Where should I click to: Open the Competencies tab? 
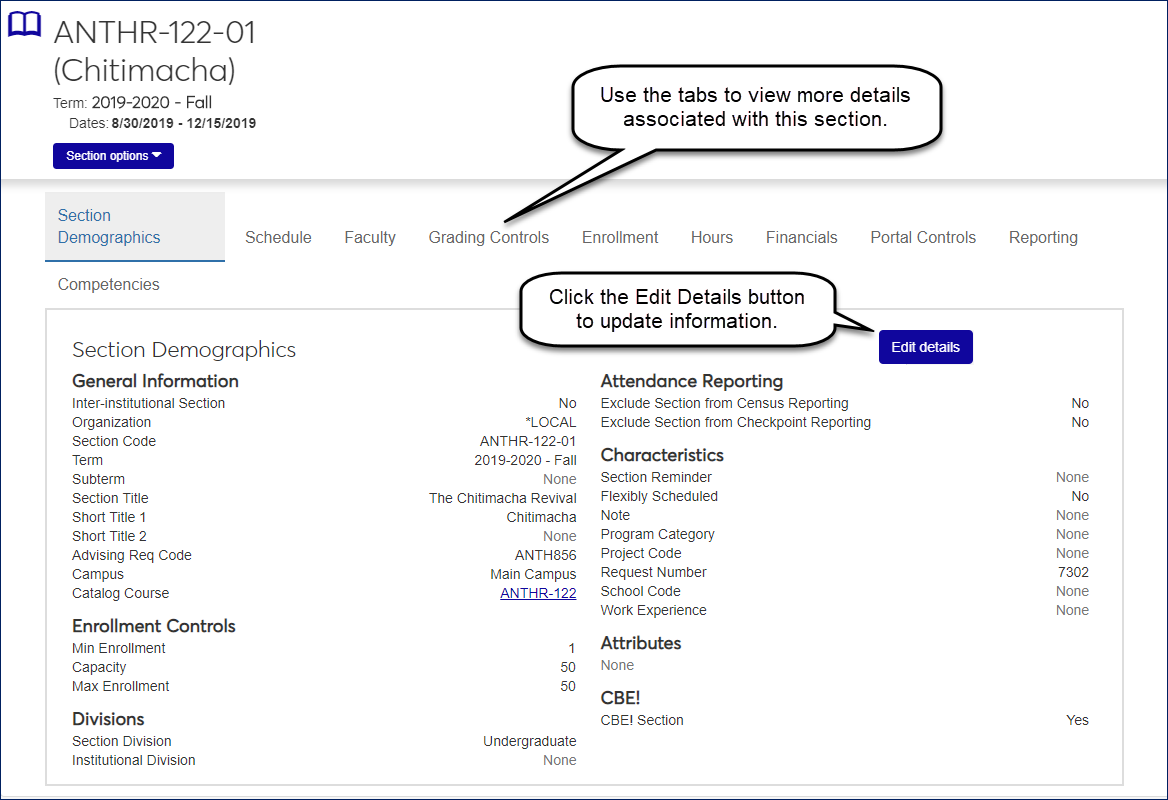coord(109,285)
